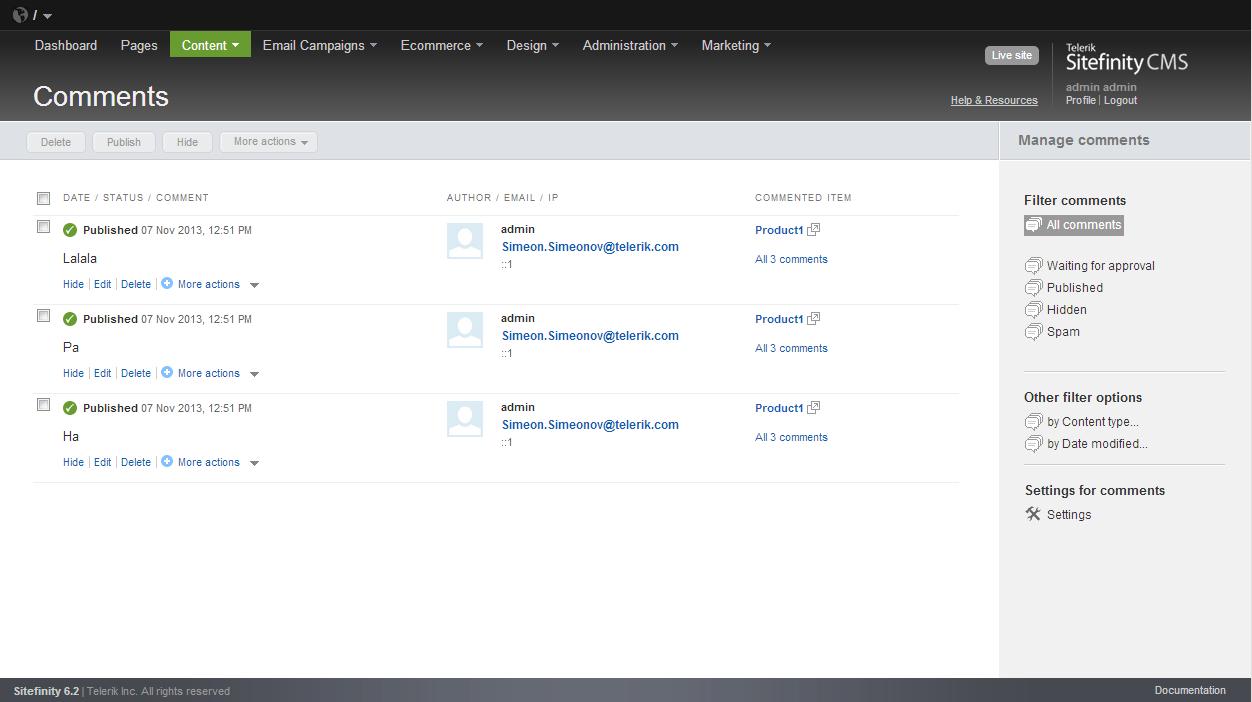Click the Spam filter comment bubble icon
1252x702 pixels.
[1033, 332]
